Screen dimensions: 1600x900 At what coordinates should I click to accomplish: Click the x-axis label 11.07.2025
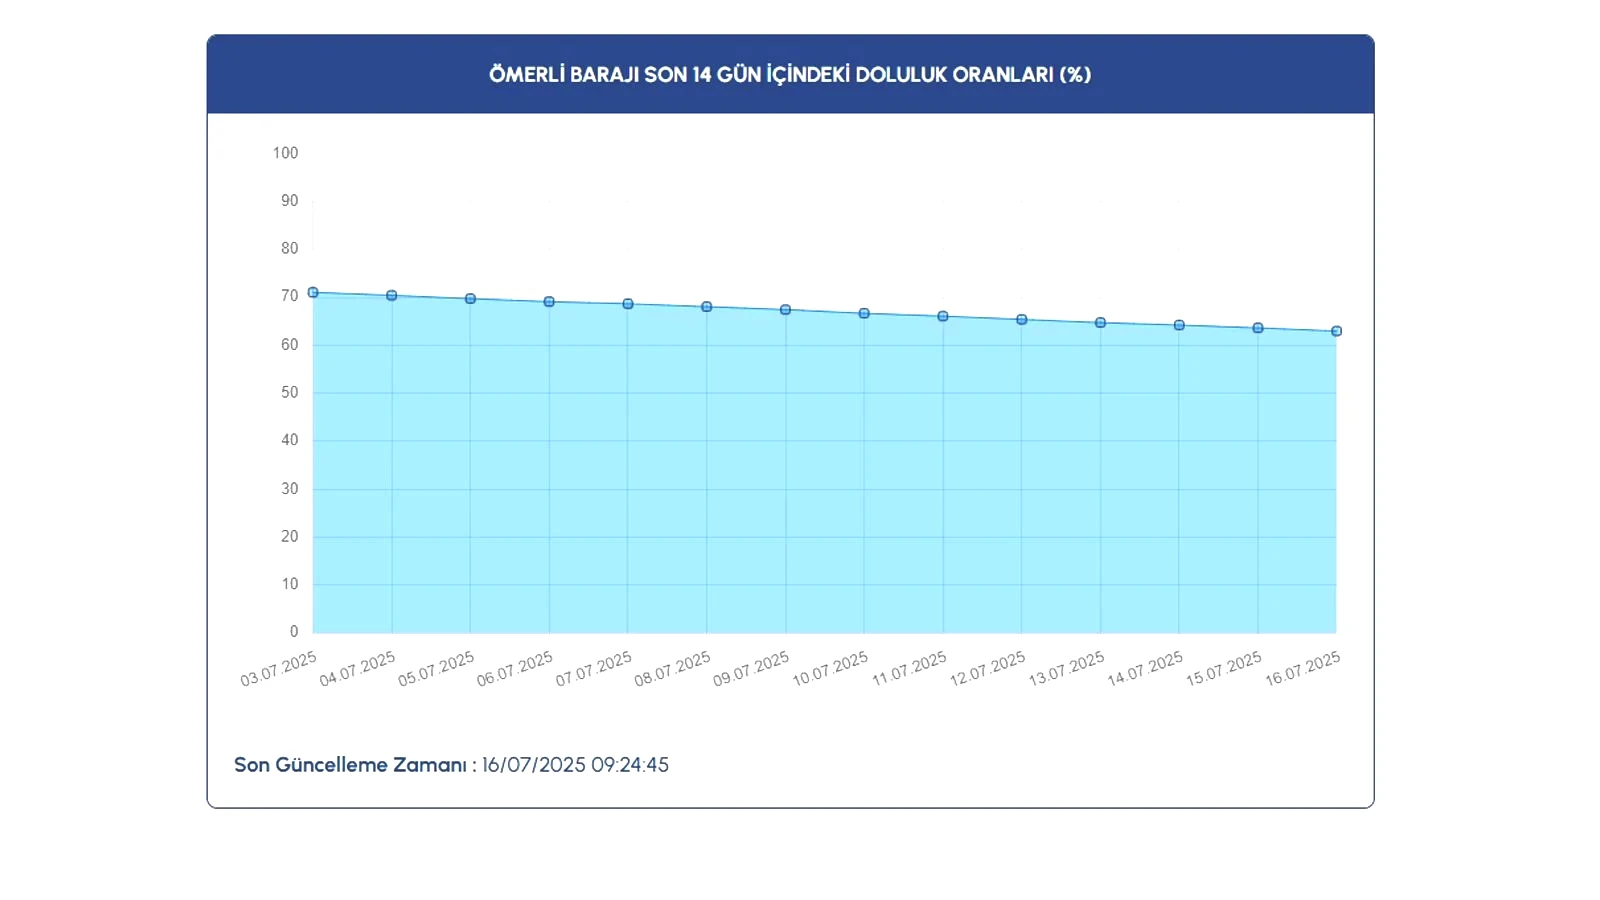(909, 669)
